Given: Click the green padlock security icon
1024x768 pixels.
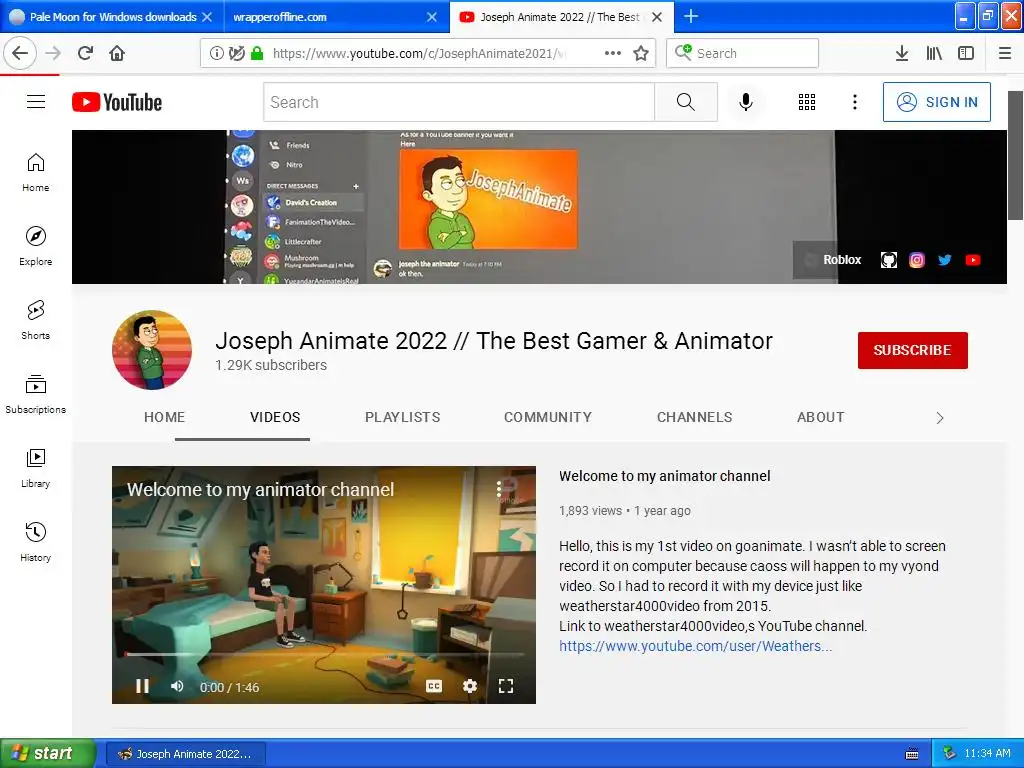Looking at the screenshot, I should (x=257, y=53).
